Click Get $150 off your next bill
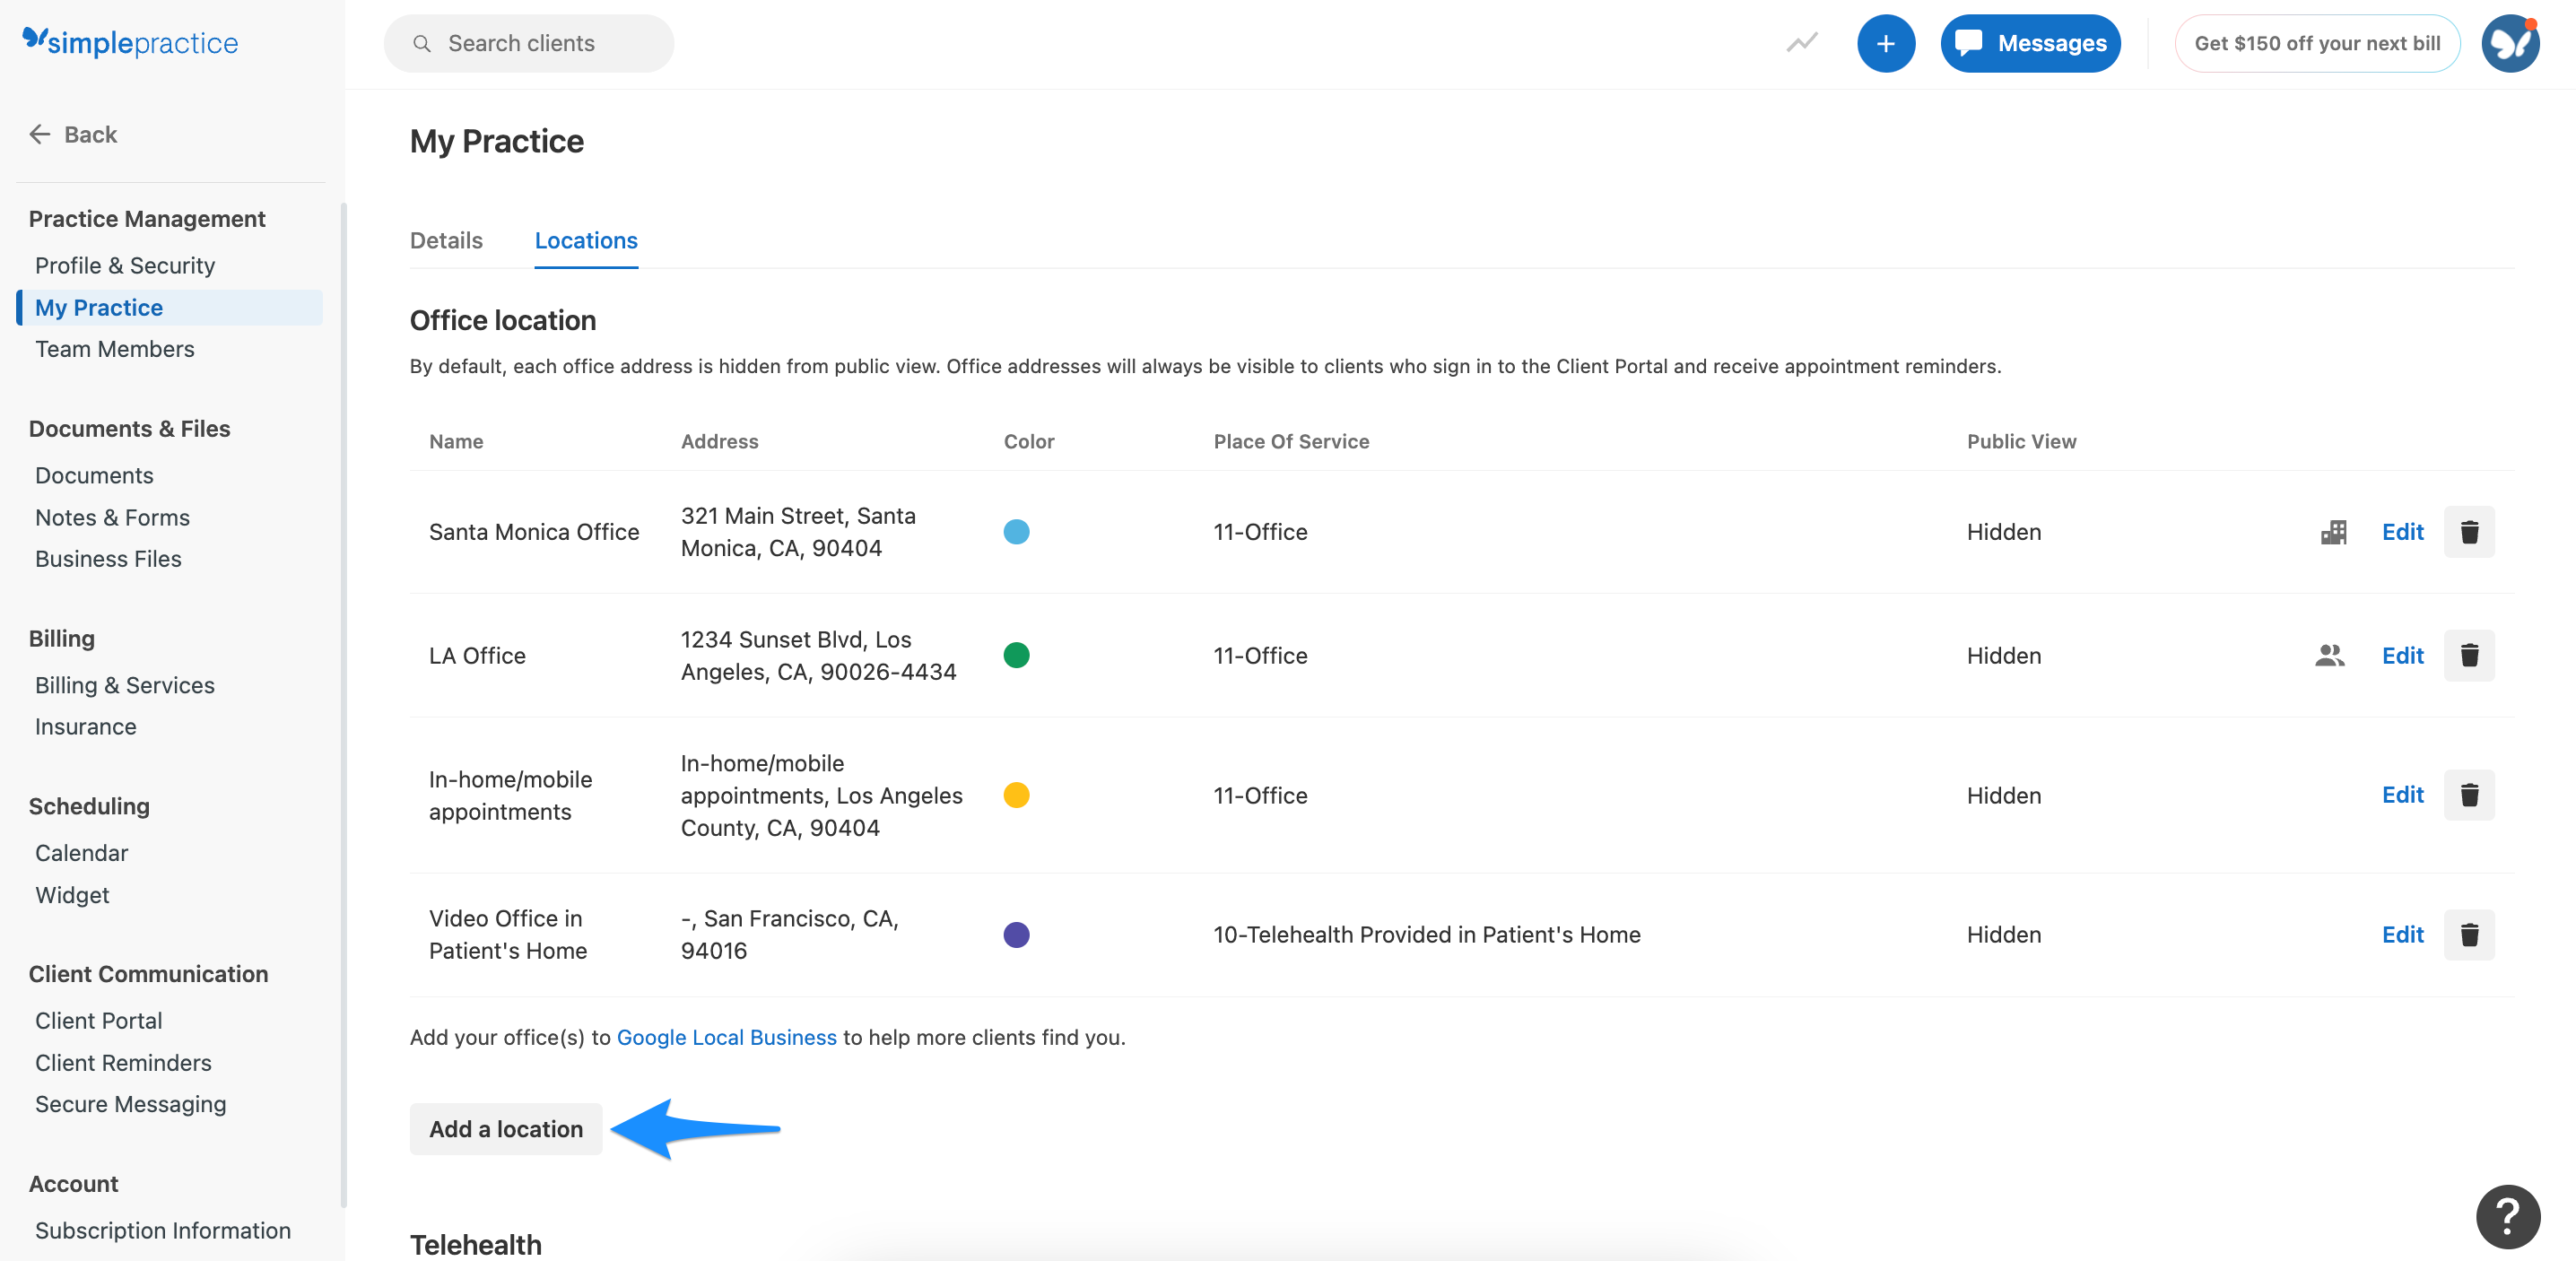 click(2317, 43)
